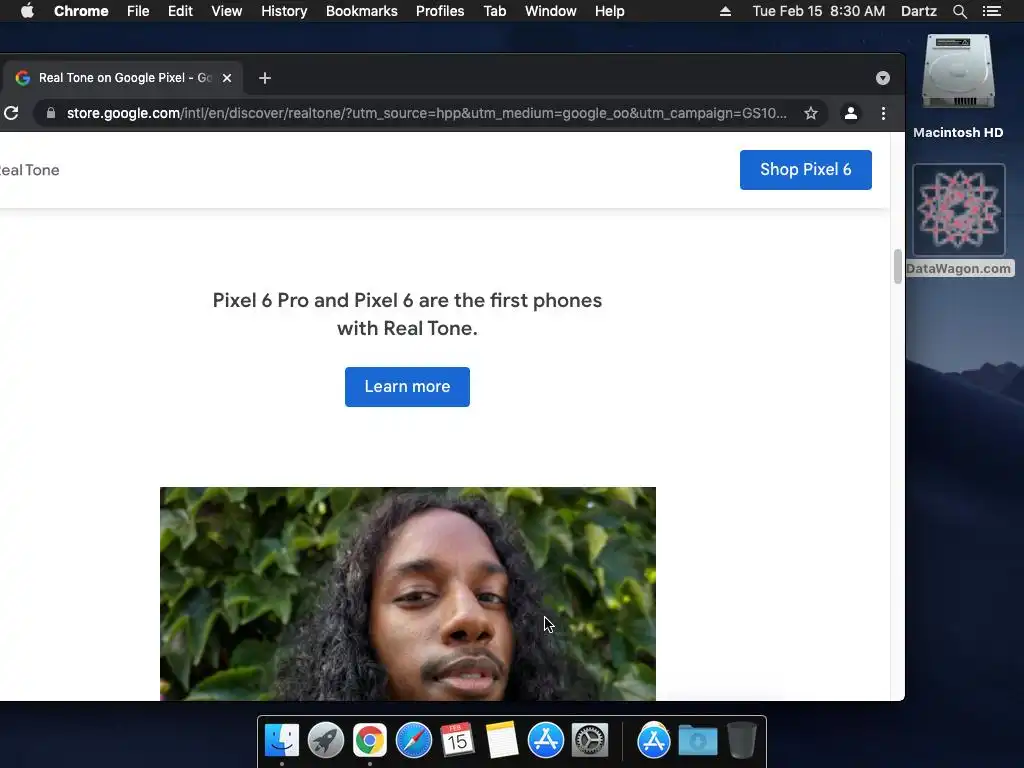This screenshot has width=1024, height=768.
Task: Open Chrome's three-dot menu
Action: pos(883,113)
